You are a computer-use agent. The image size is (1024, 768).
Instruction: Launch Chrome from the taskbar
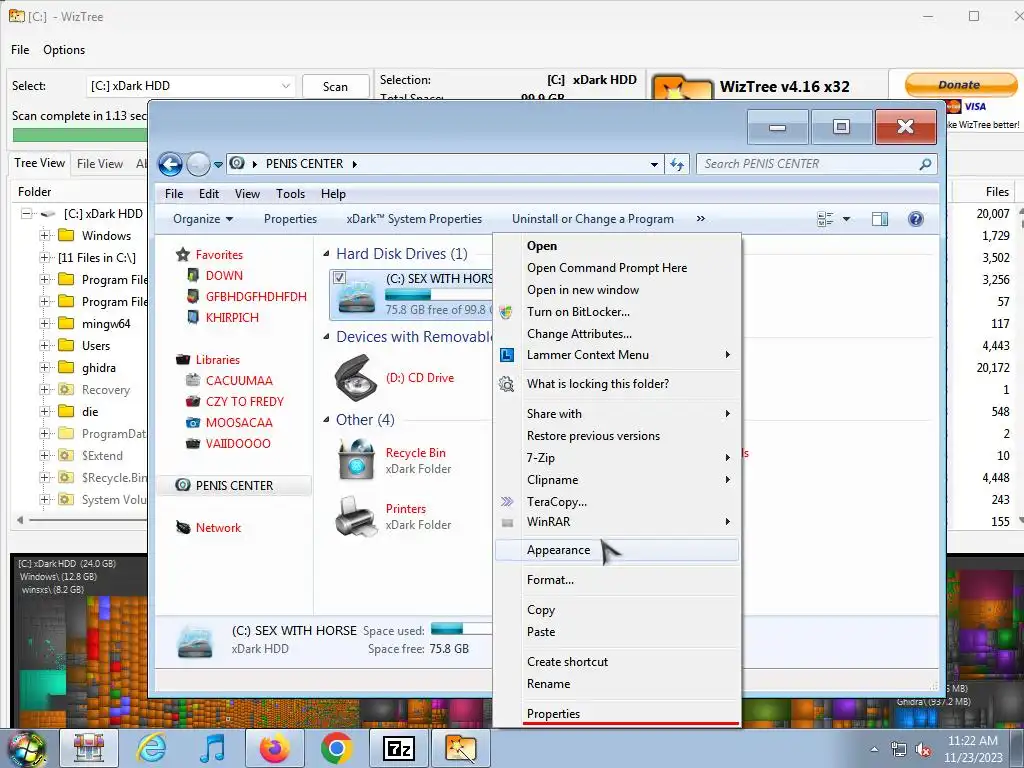(336, 748)
